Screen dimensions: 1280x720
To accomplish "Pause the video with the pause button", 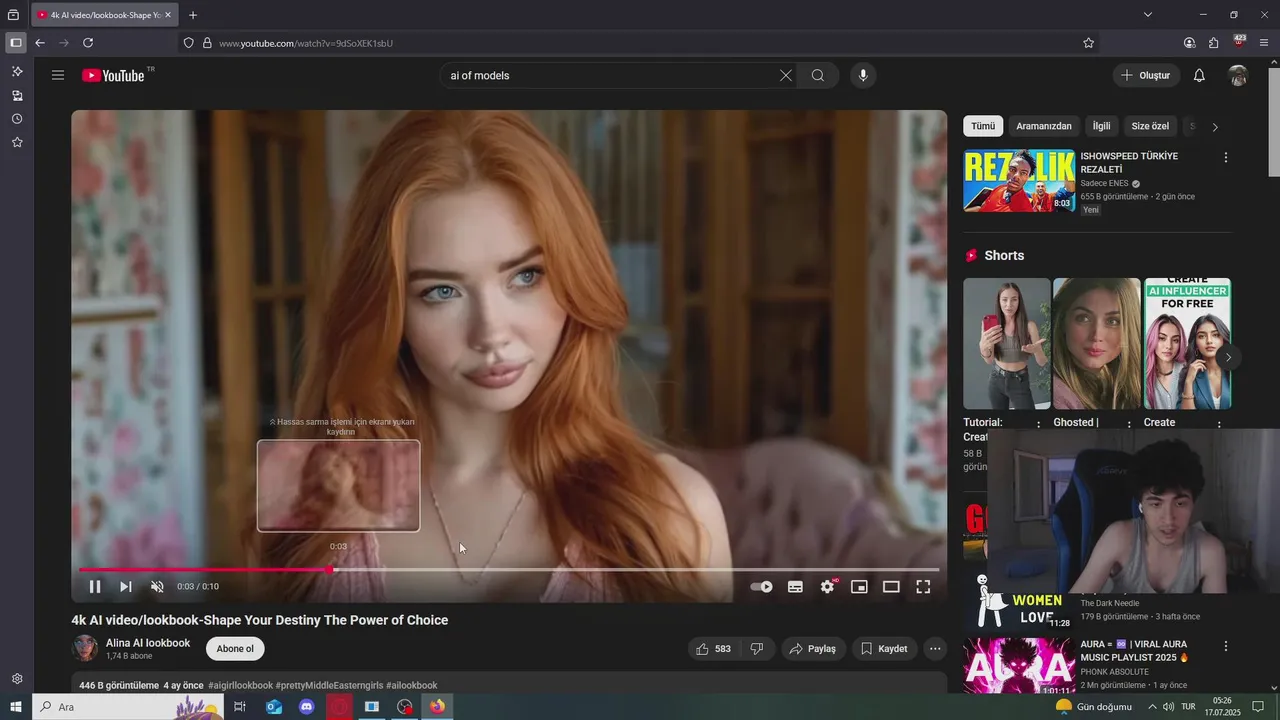I will pos(95,587).
